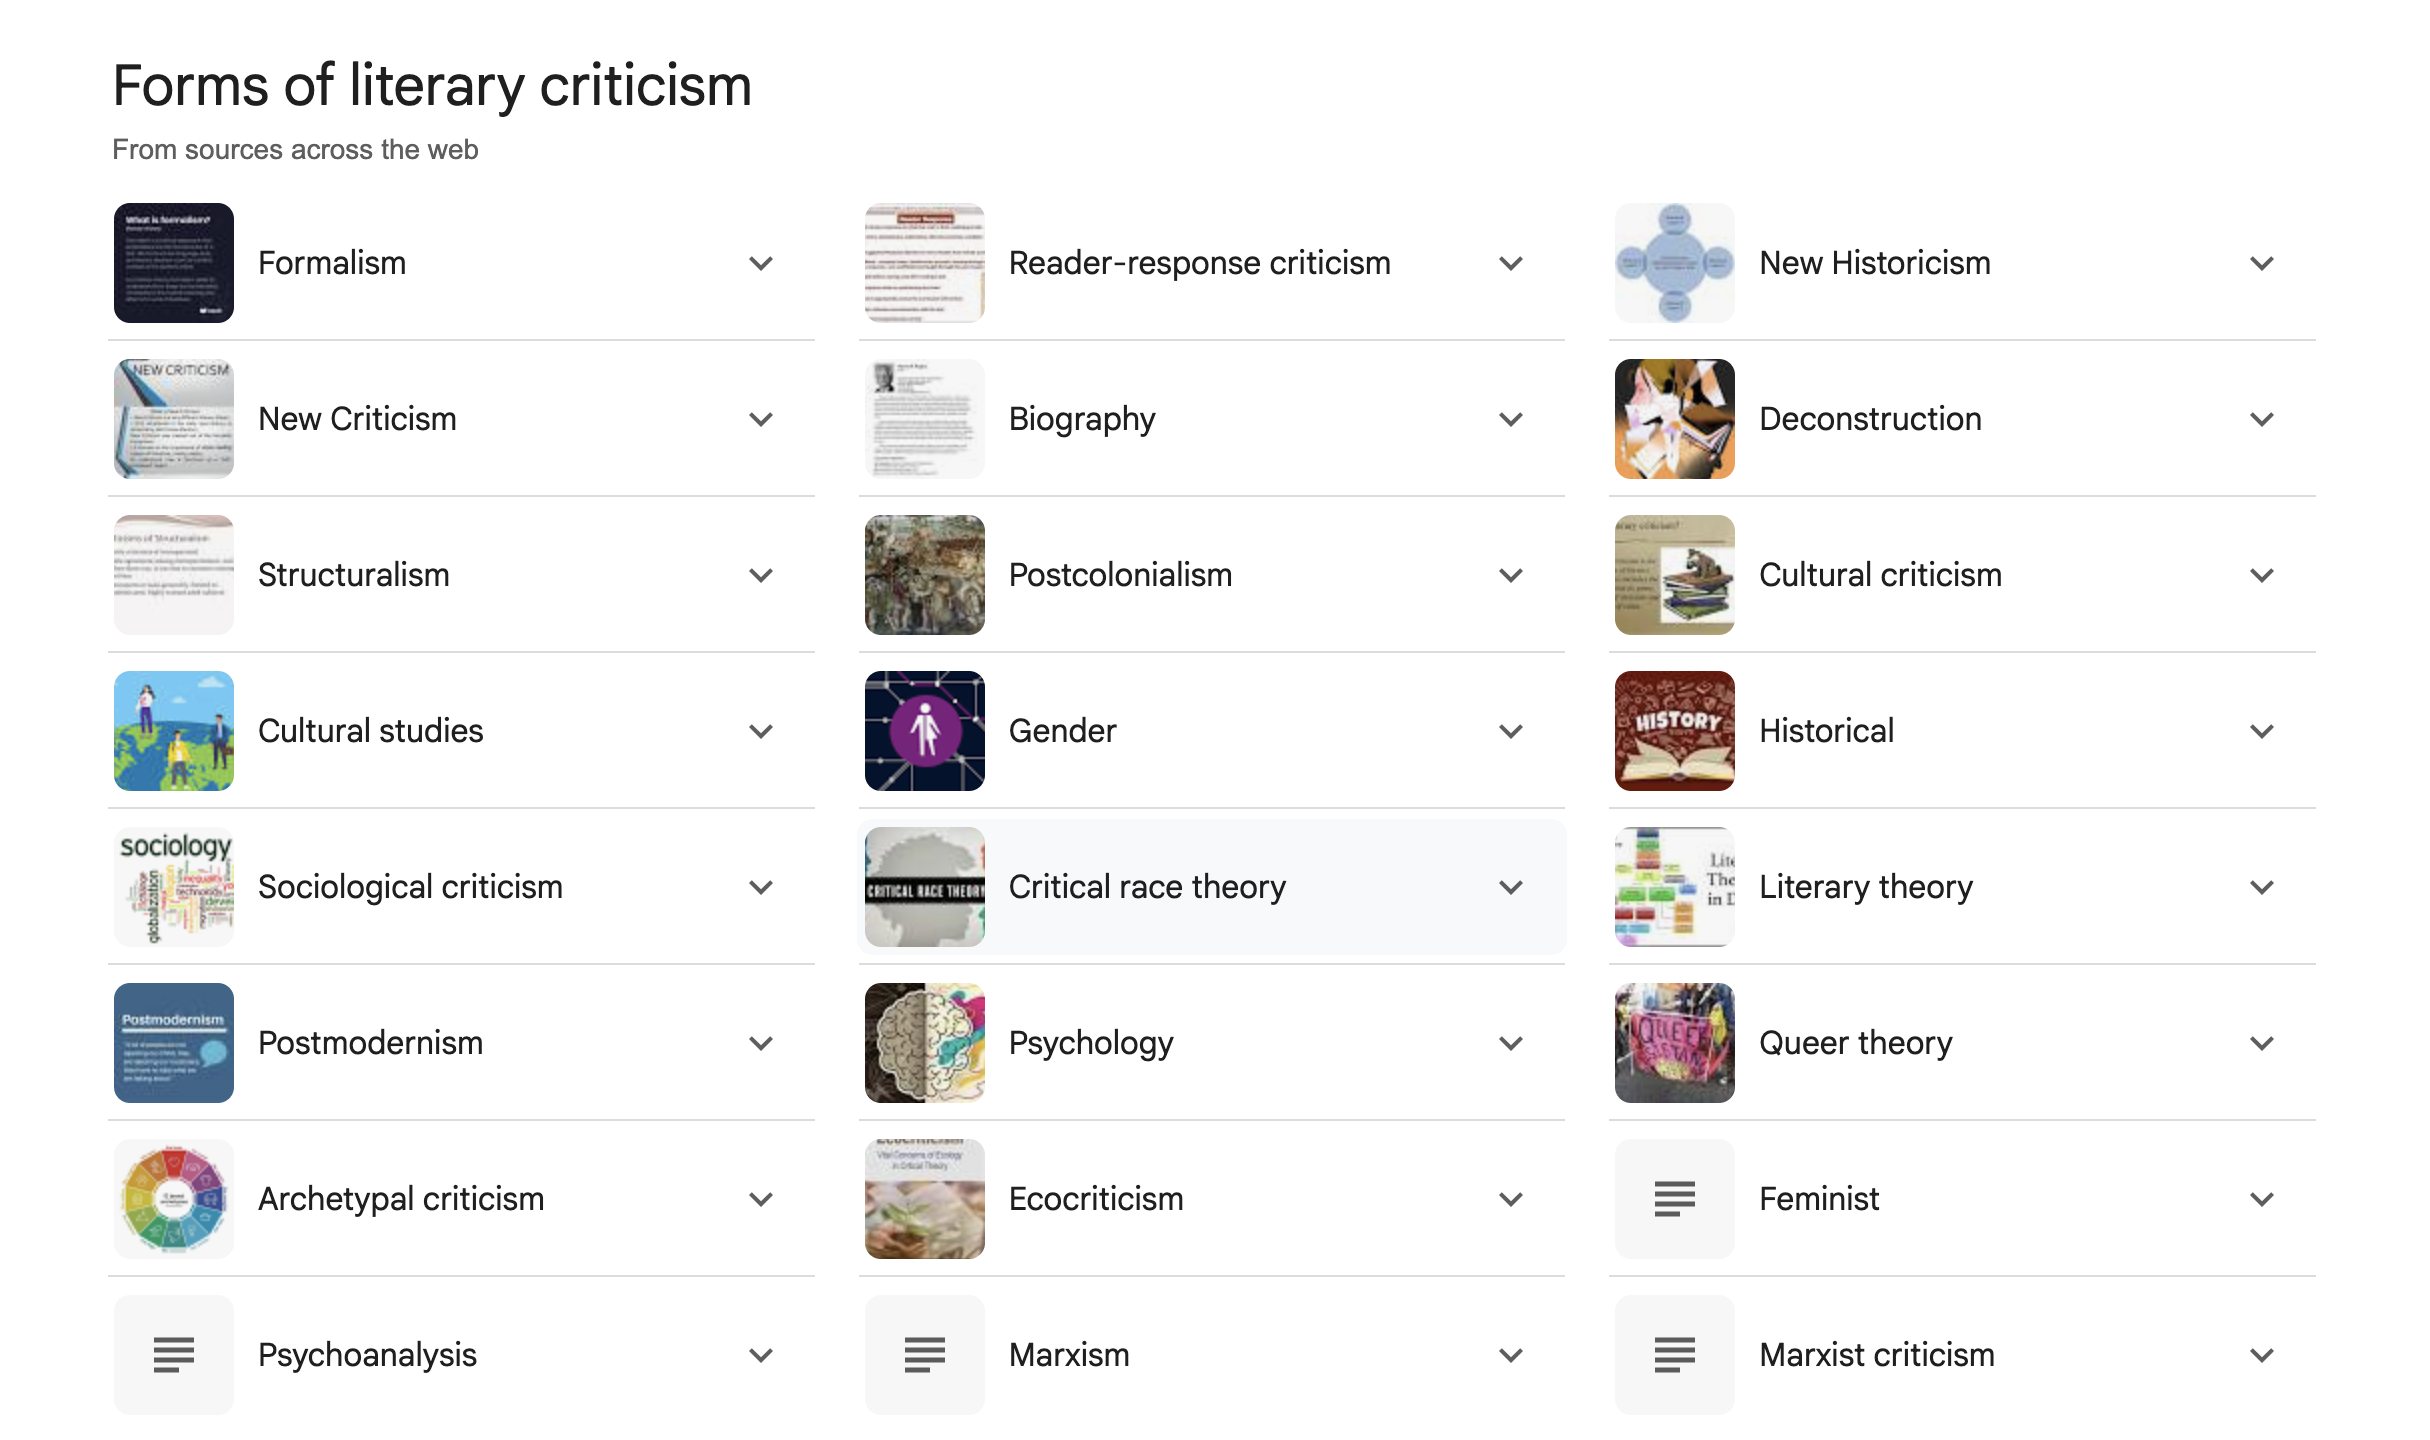Open the Structuralism entry label
Viewport: 2430px width, 1440px height.
353,575
